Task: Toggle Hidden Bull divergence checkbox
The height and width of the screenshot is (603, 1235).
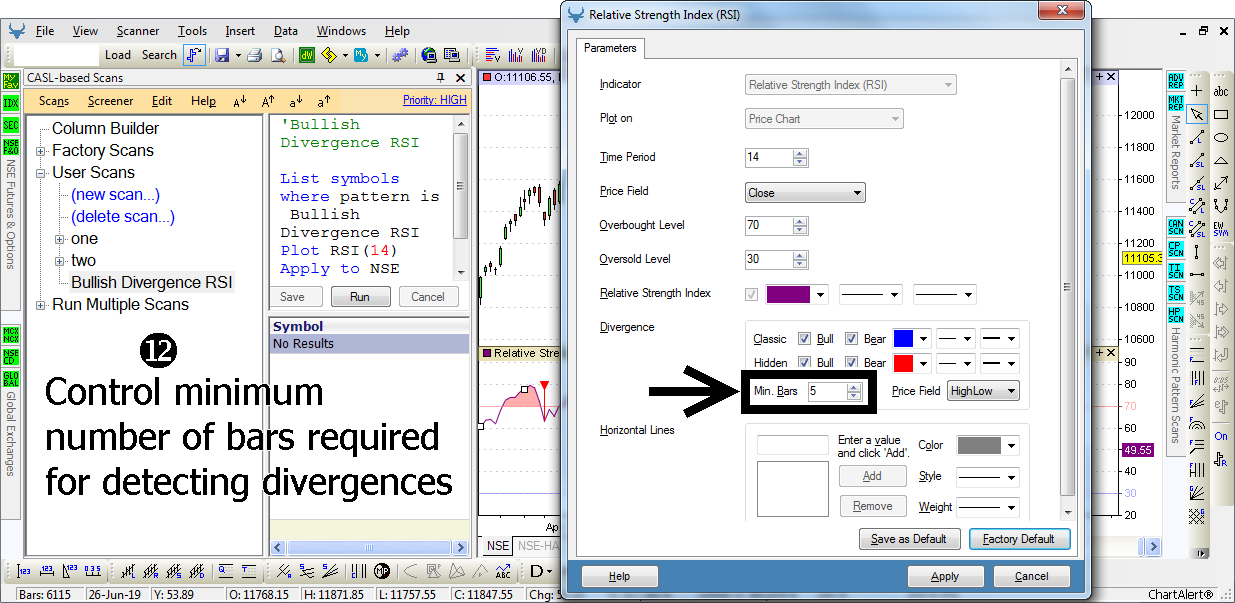Action: pos(805,363)
